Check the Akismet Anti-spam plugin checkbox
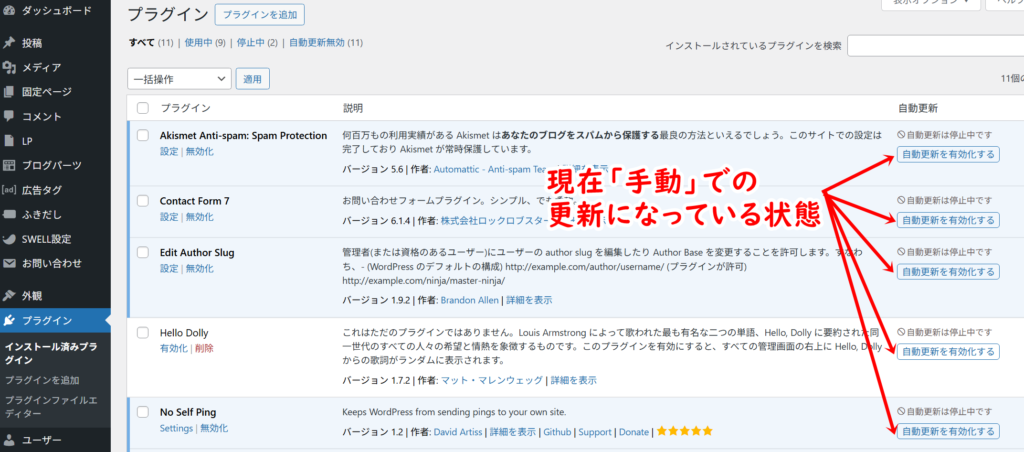 click(x=143, y=135)
